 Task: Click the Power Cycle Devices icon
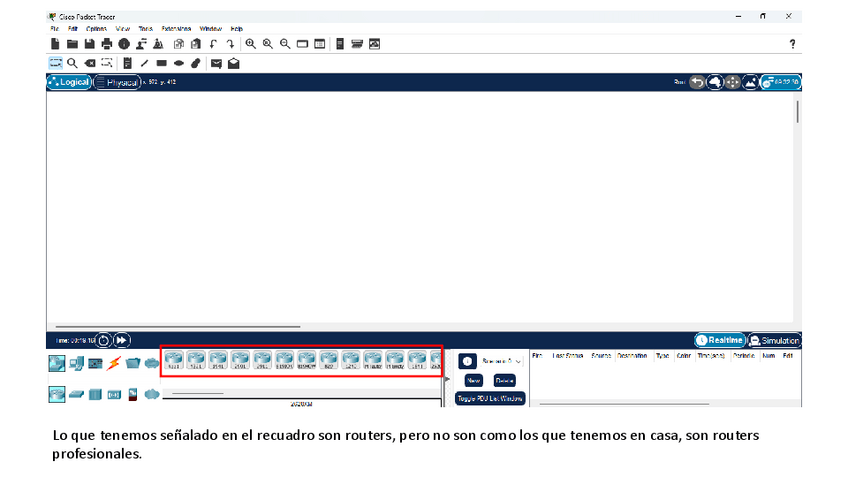tap(103, 341)
